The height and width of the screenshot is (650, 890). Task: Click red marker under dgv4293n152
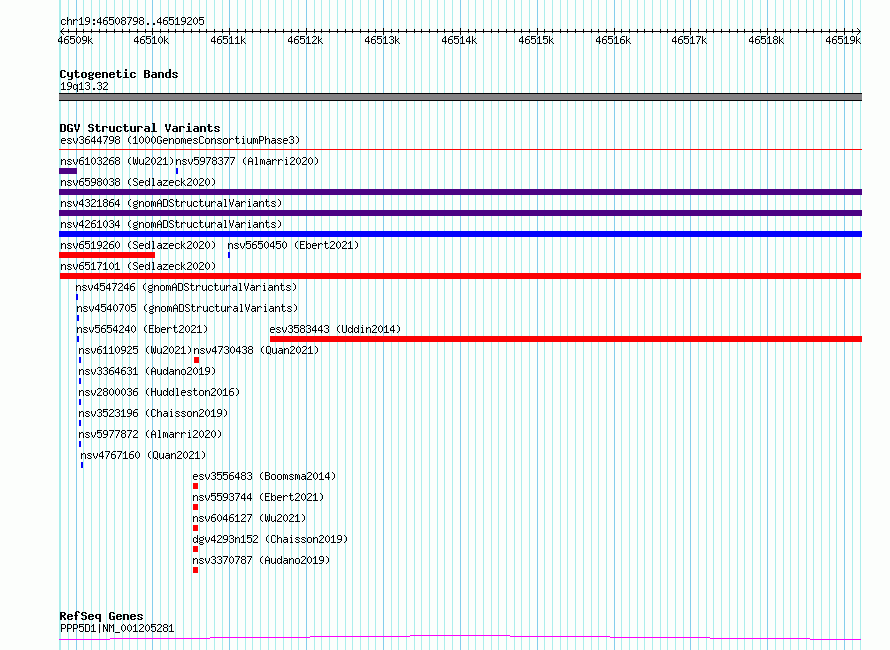click(x=195, y=549)
